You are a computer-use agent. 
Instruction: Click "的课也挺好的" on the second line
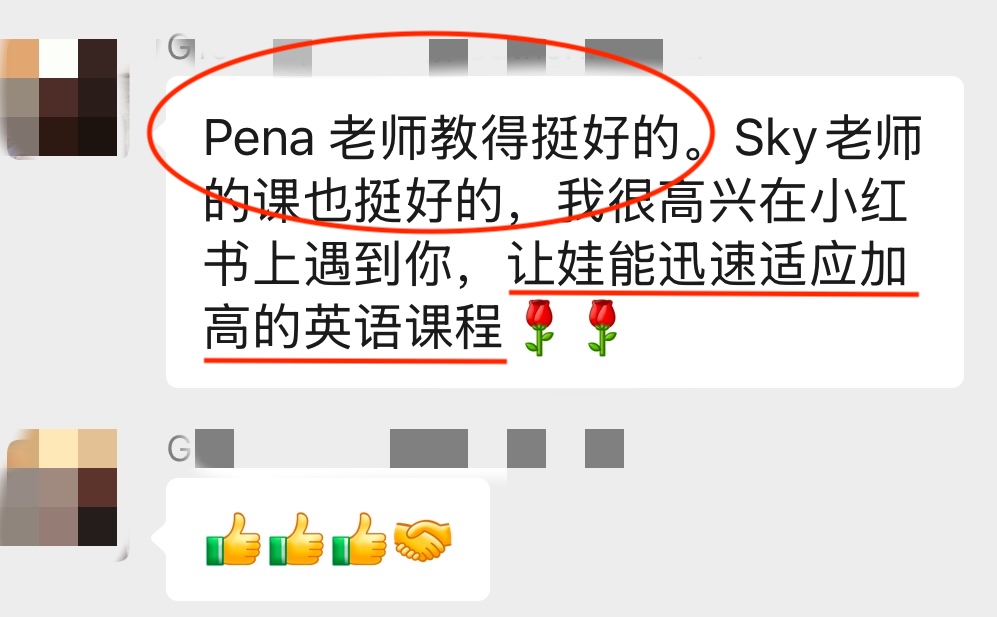pos(354,202)
